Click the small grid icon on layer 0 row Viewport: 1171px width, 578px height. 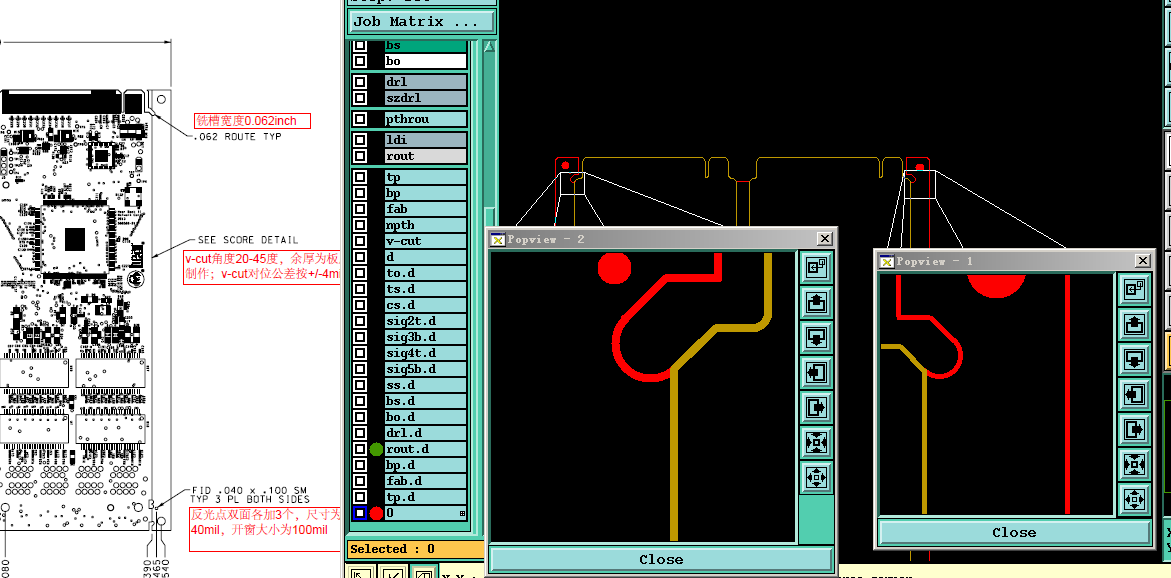coord(462,514)
